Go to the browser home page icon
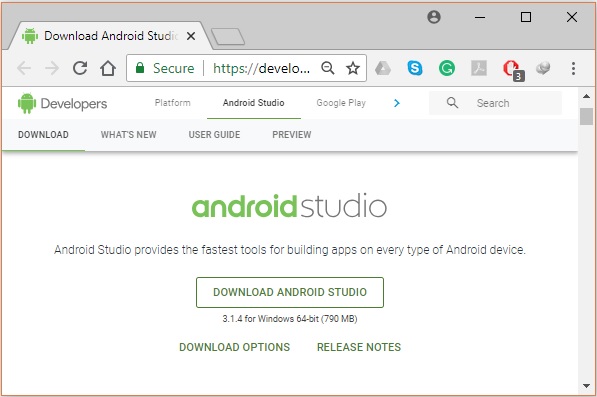The height and width of the screenshot is (397, 597). tap(108, 68)
